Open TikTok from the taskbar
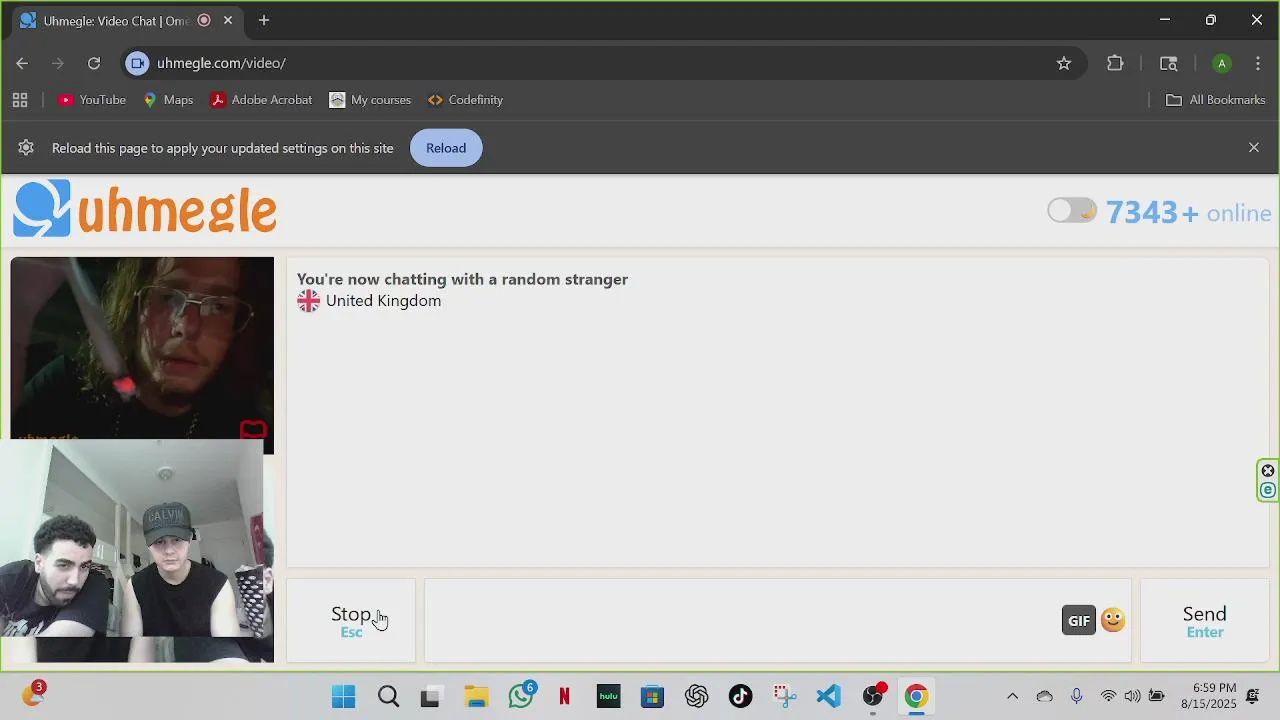The width and height of the screenshot is (1280, 720). tap(740, 696)
